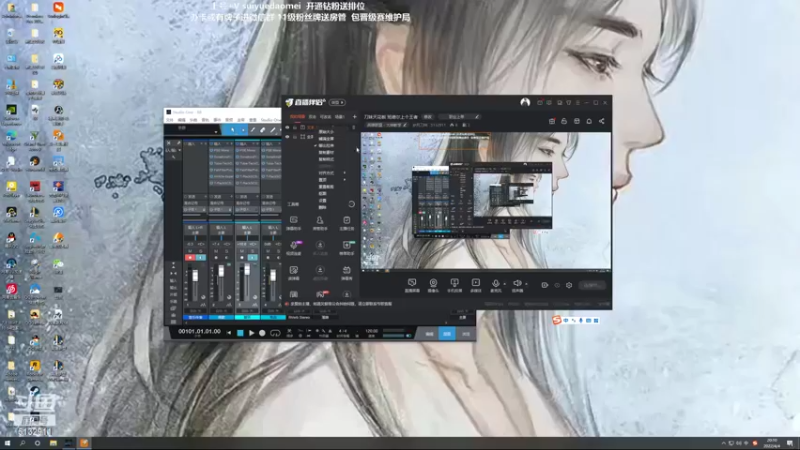Click the lock icon above the live preview
This screenshot has height=450, width=800.
564,121
